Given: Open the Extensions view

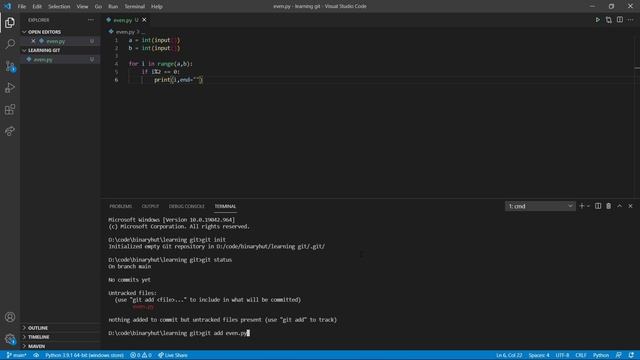Looking at the screenshot, I should point(10,109).
